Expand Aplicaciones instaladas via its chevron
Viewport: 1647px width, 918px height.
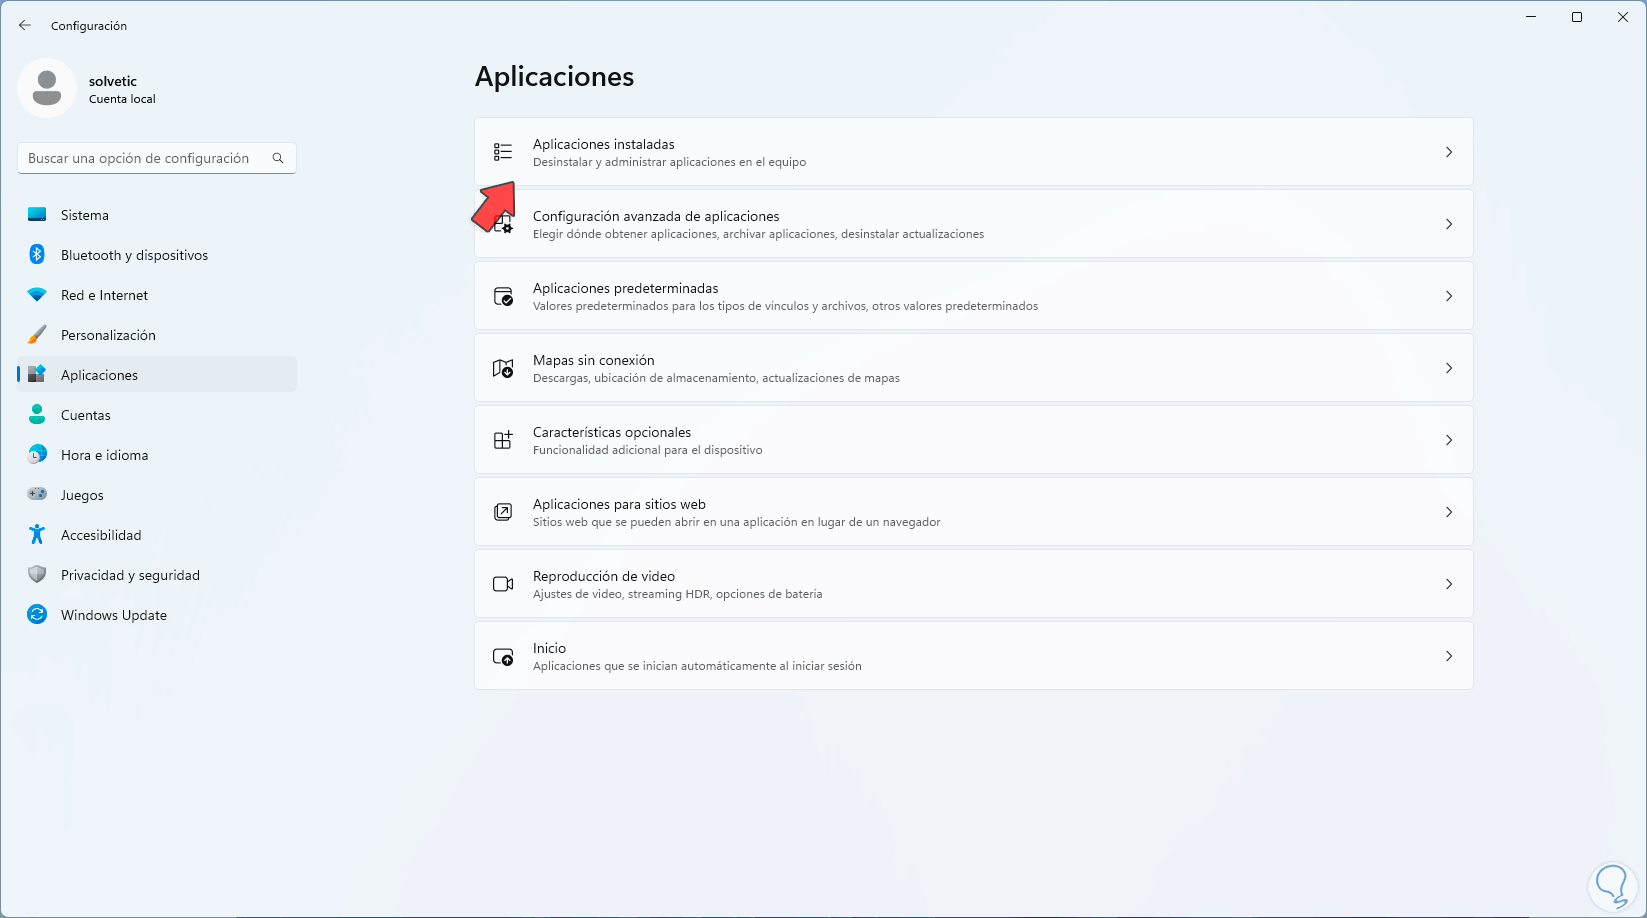(x=1448, y=152)
